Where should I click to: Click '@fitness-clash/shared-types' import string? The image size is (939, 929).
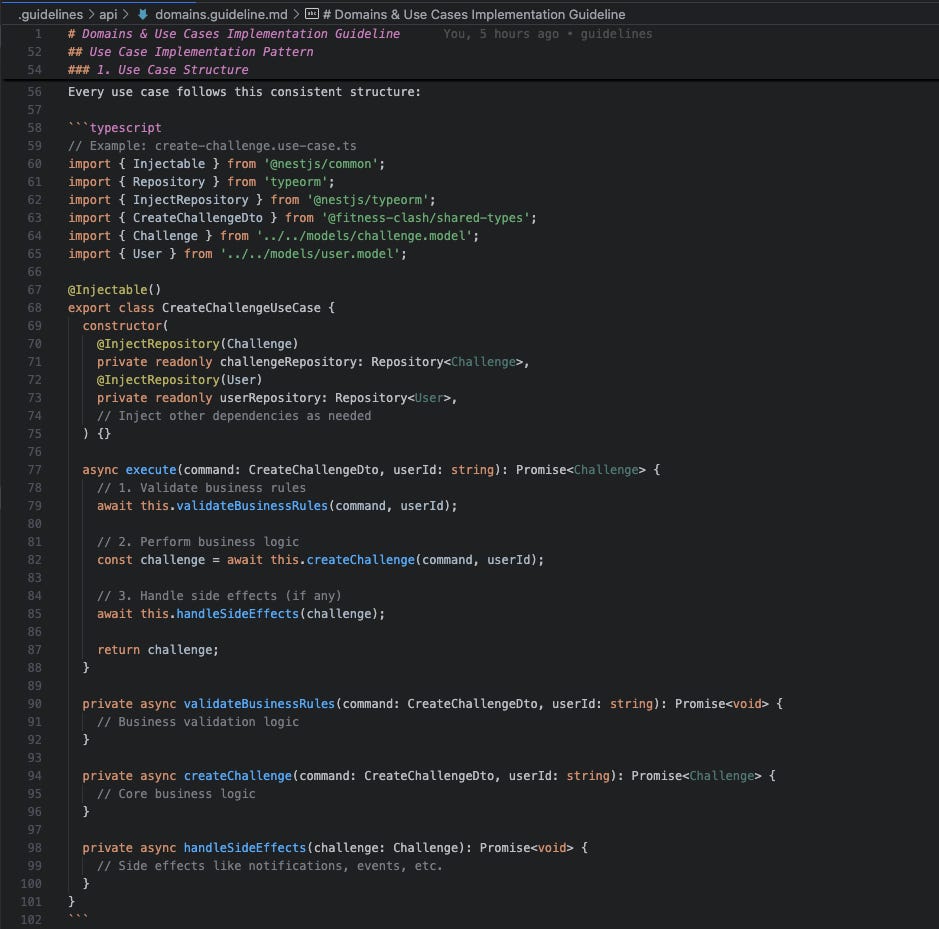coord(425,217)
